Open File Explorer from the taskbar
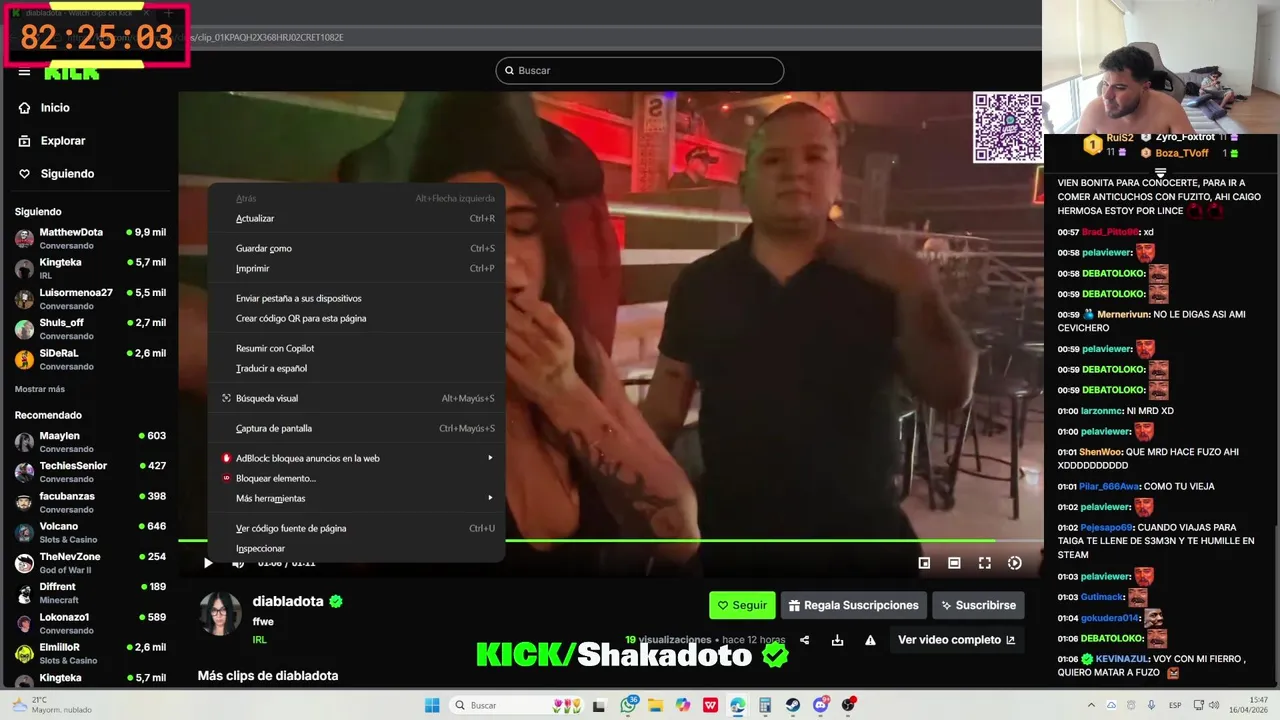 (655, 705)
